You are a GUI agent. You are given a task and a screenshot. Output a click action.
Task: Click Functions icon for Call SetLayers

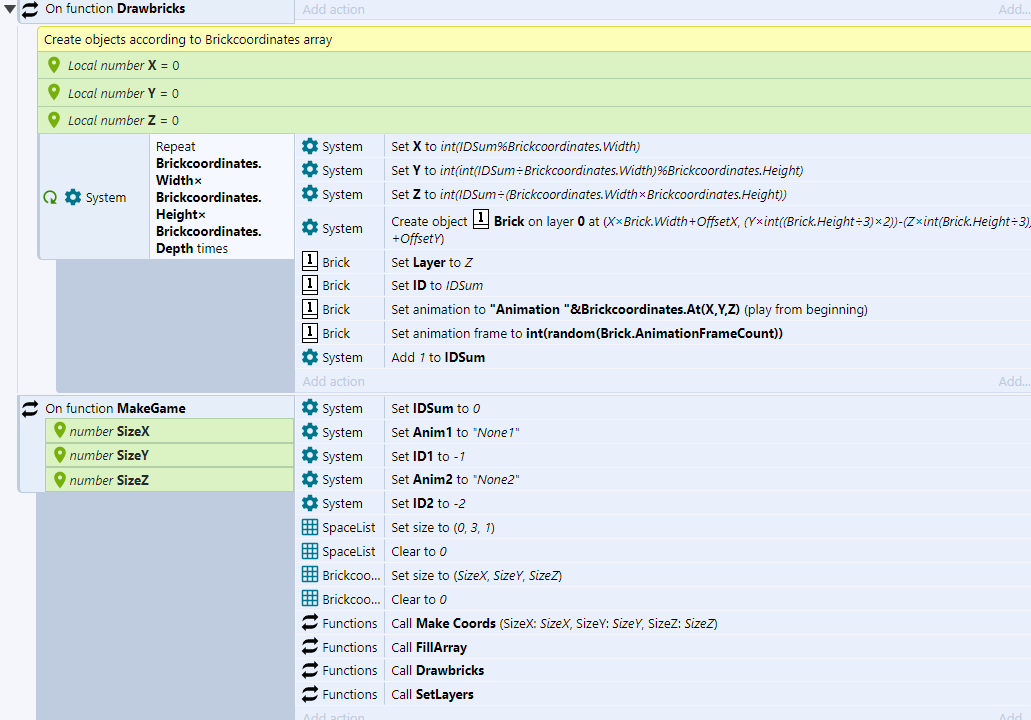tap(310, 694)
